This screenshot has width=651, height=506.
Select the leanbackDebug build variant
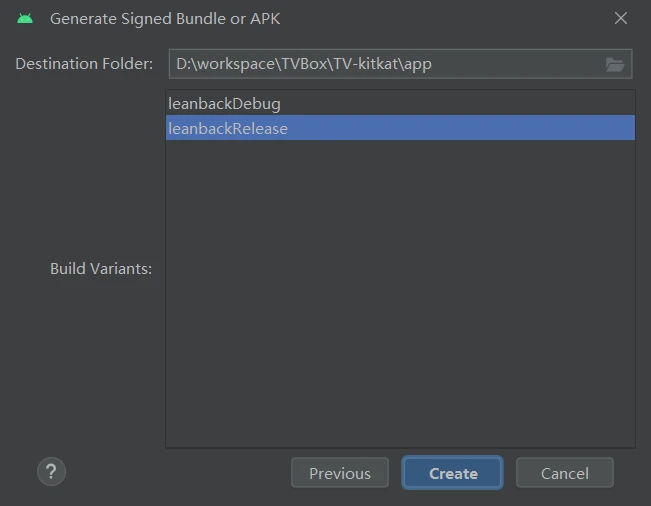coord(224,104)
